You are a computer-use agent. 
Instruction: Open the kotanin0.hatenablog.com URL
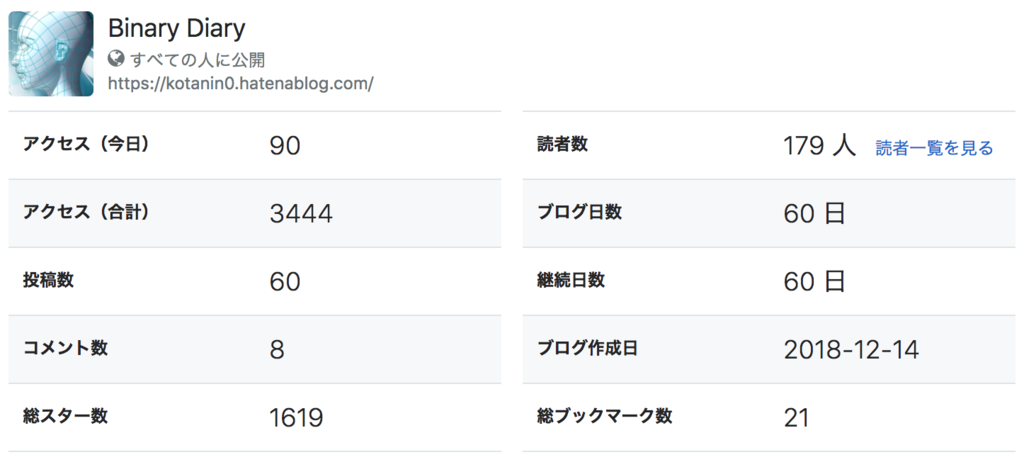[240, 84]
